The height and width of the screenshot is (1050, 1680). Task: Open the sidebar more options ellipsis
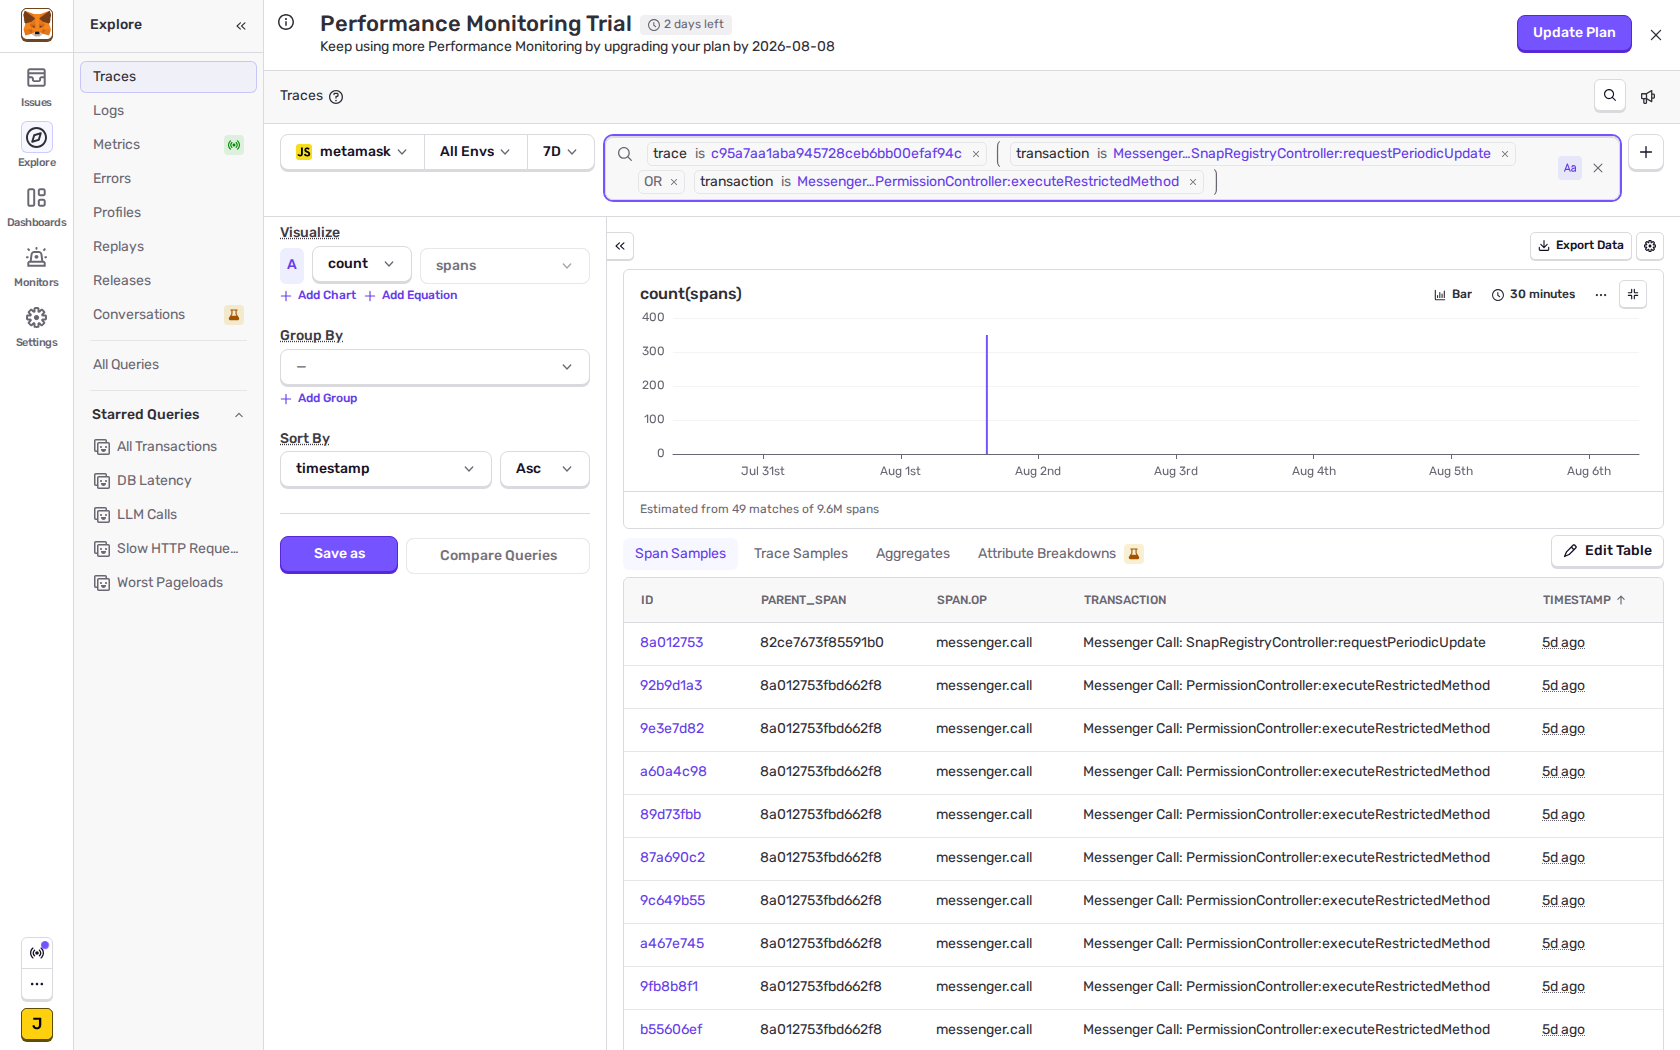[x=37, y=984]
